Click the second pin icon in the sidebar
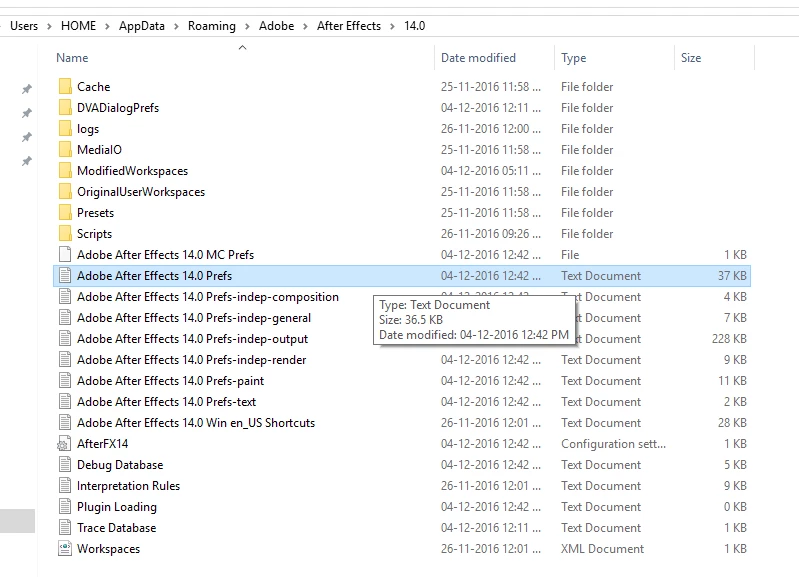 tap(26, 113)
